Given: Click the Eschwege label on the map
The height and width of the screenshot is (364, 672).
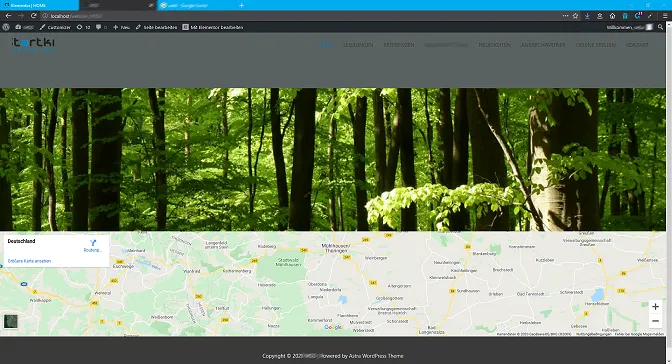Looking at the screenshot, I should click(x=123, y=266).
